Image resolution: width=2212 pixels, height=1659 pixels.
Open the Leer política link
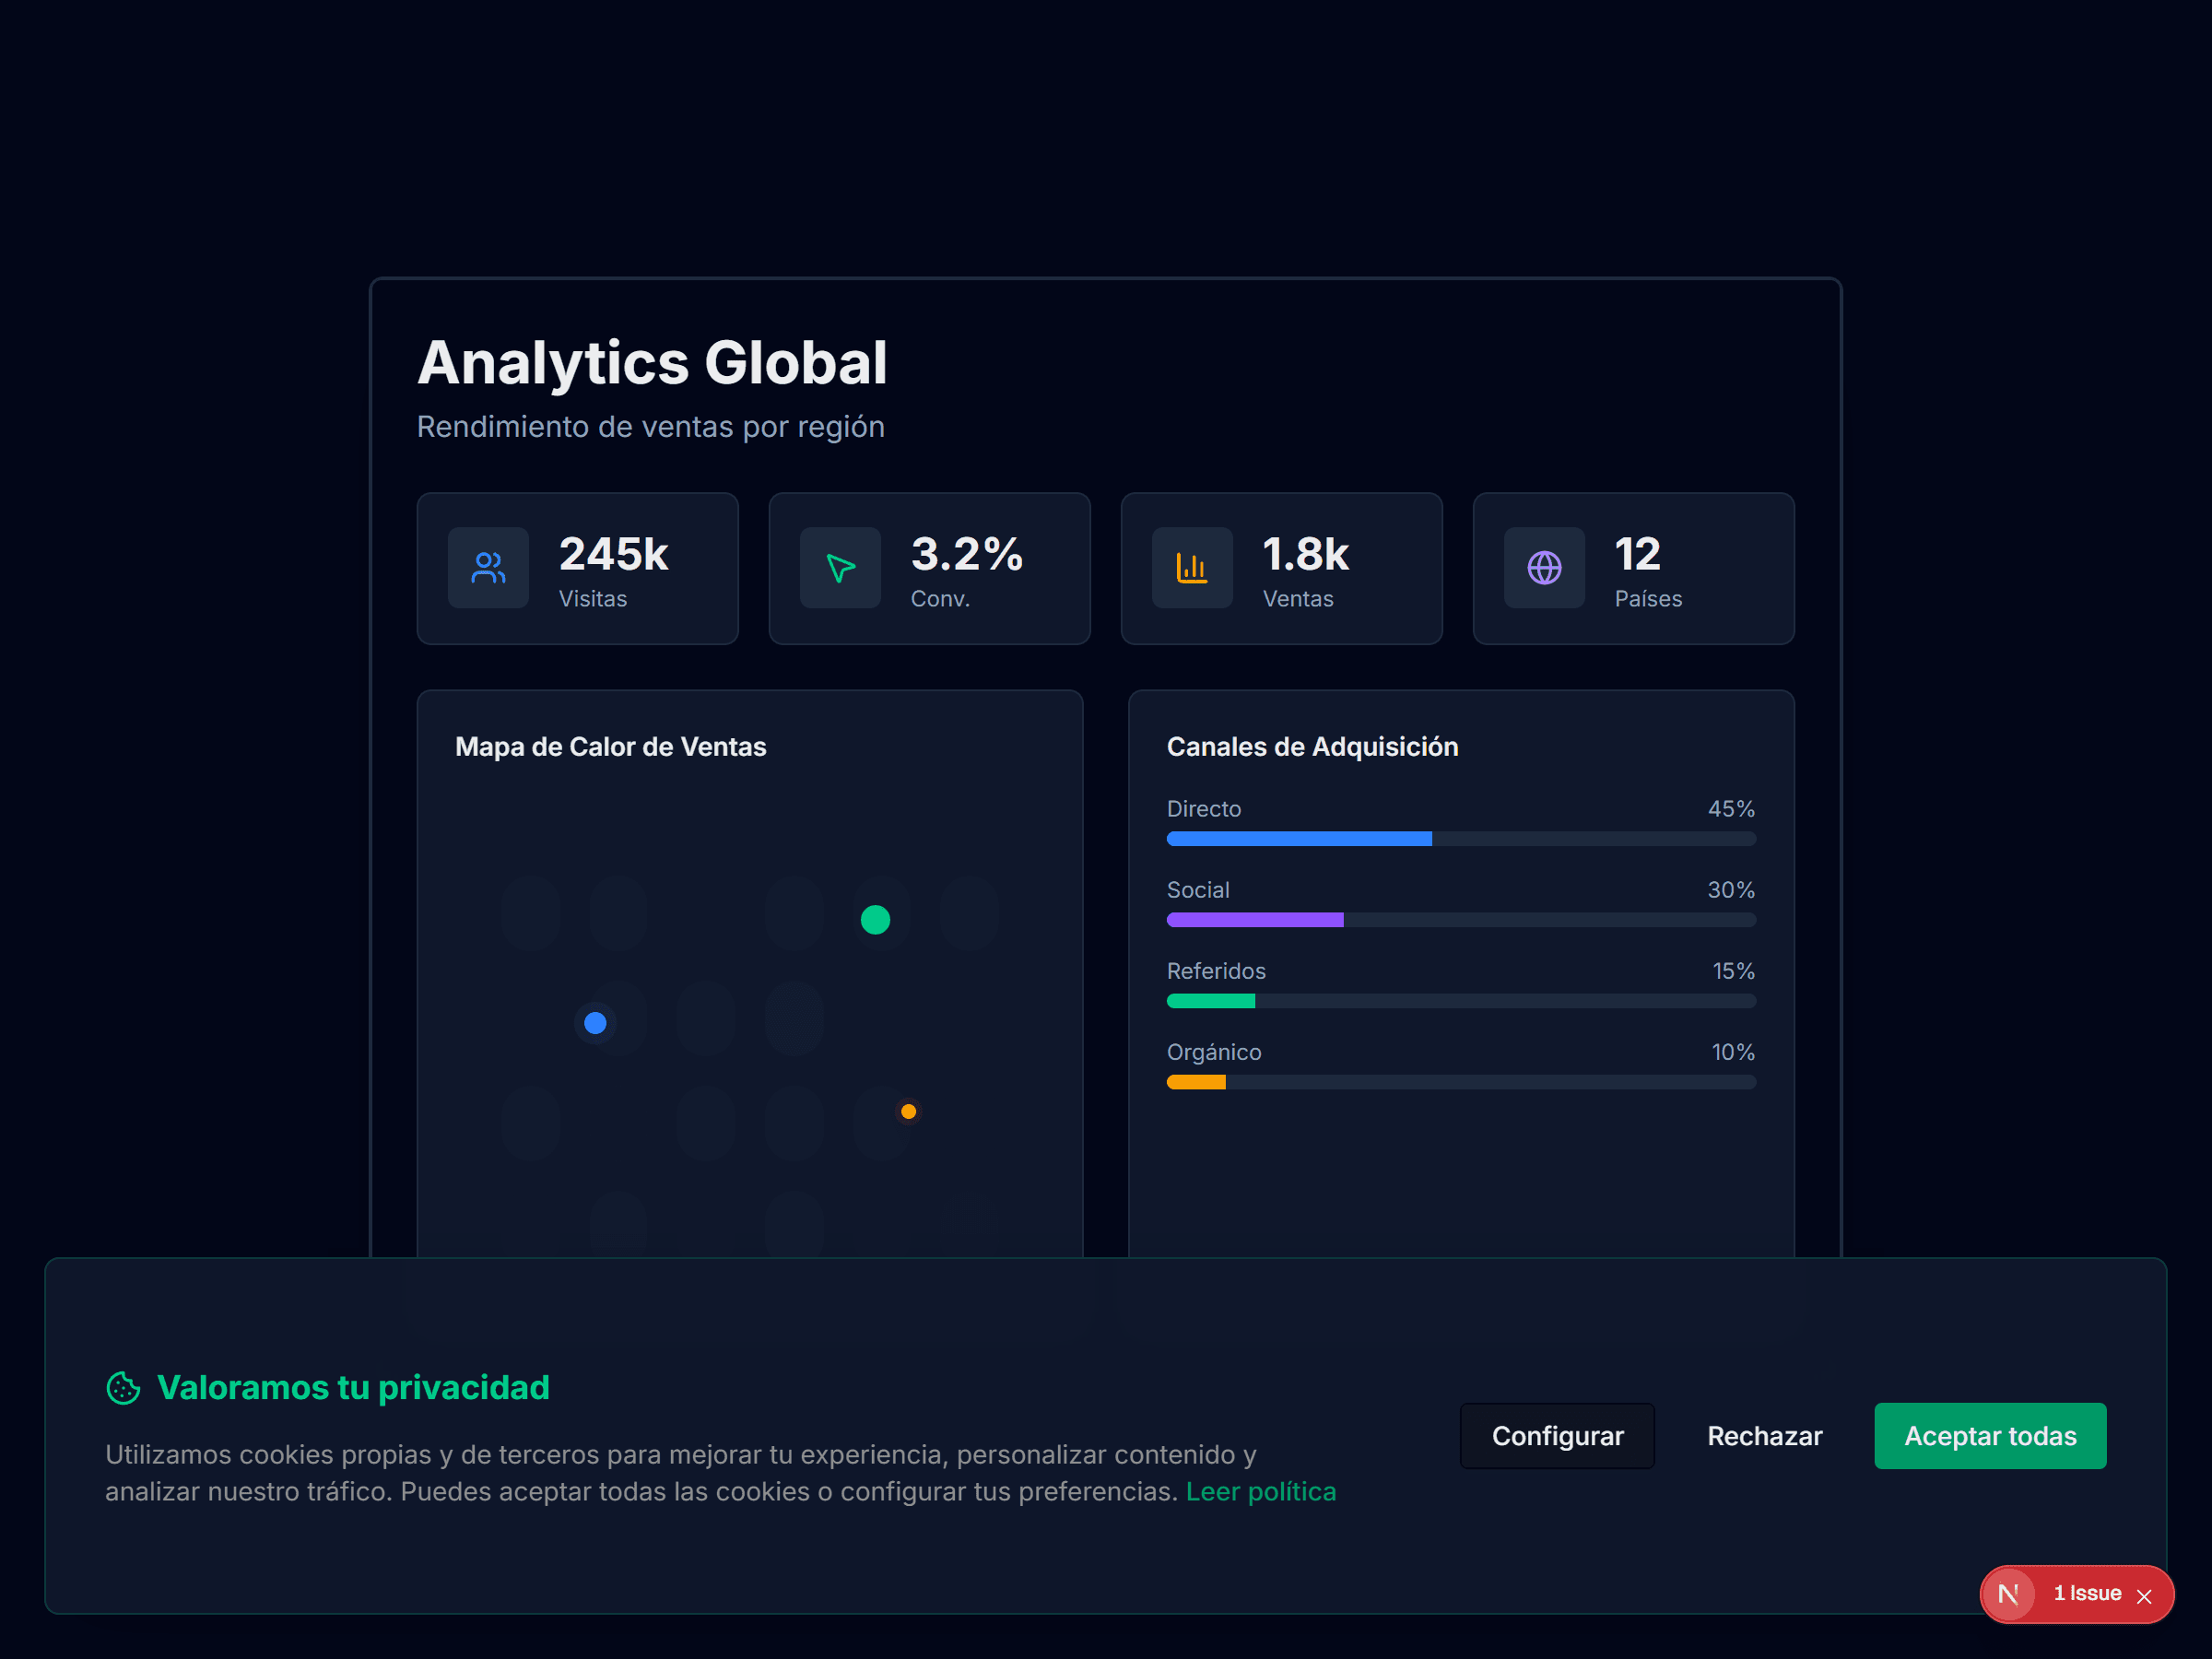(x=1261, y=1490)
